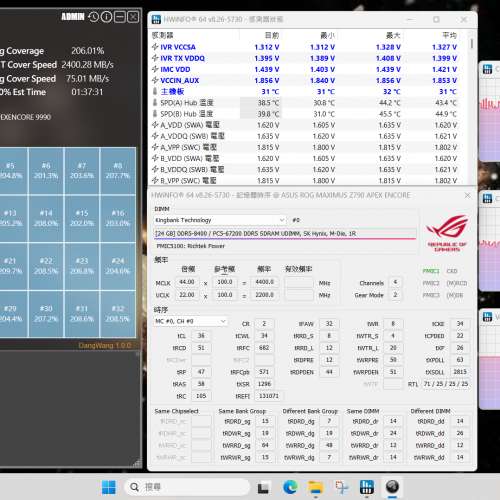Click the voltage icon of B_VPP (SWC) row
The height and width of the screenshot is (500, 500).
[155, 180]
